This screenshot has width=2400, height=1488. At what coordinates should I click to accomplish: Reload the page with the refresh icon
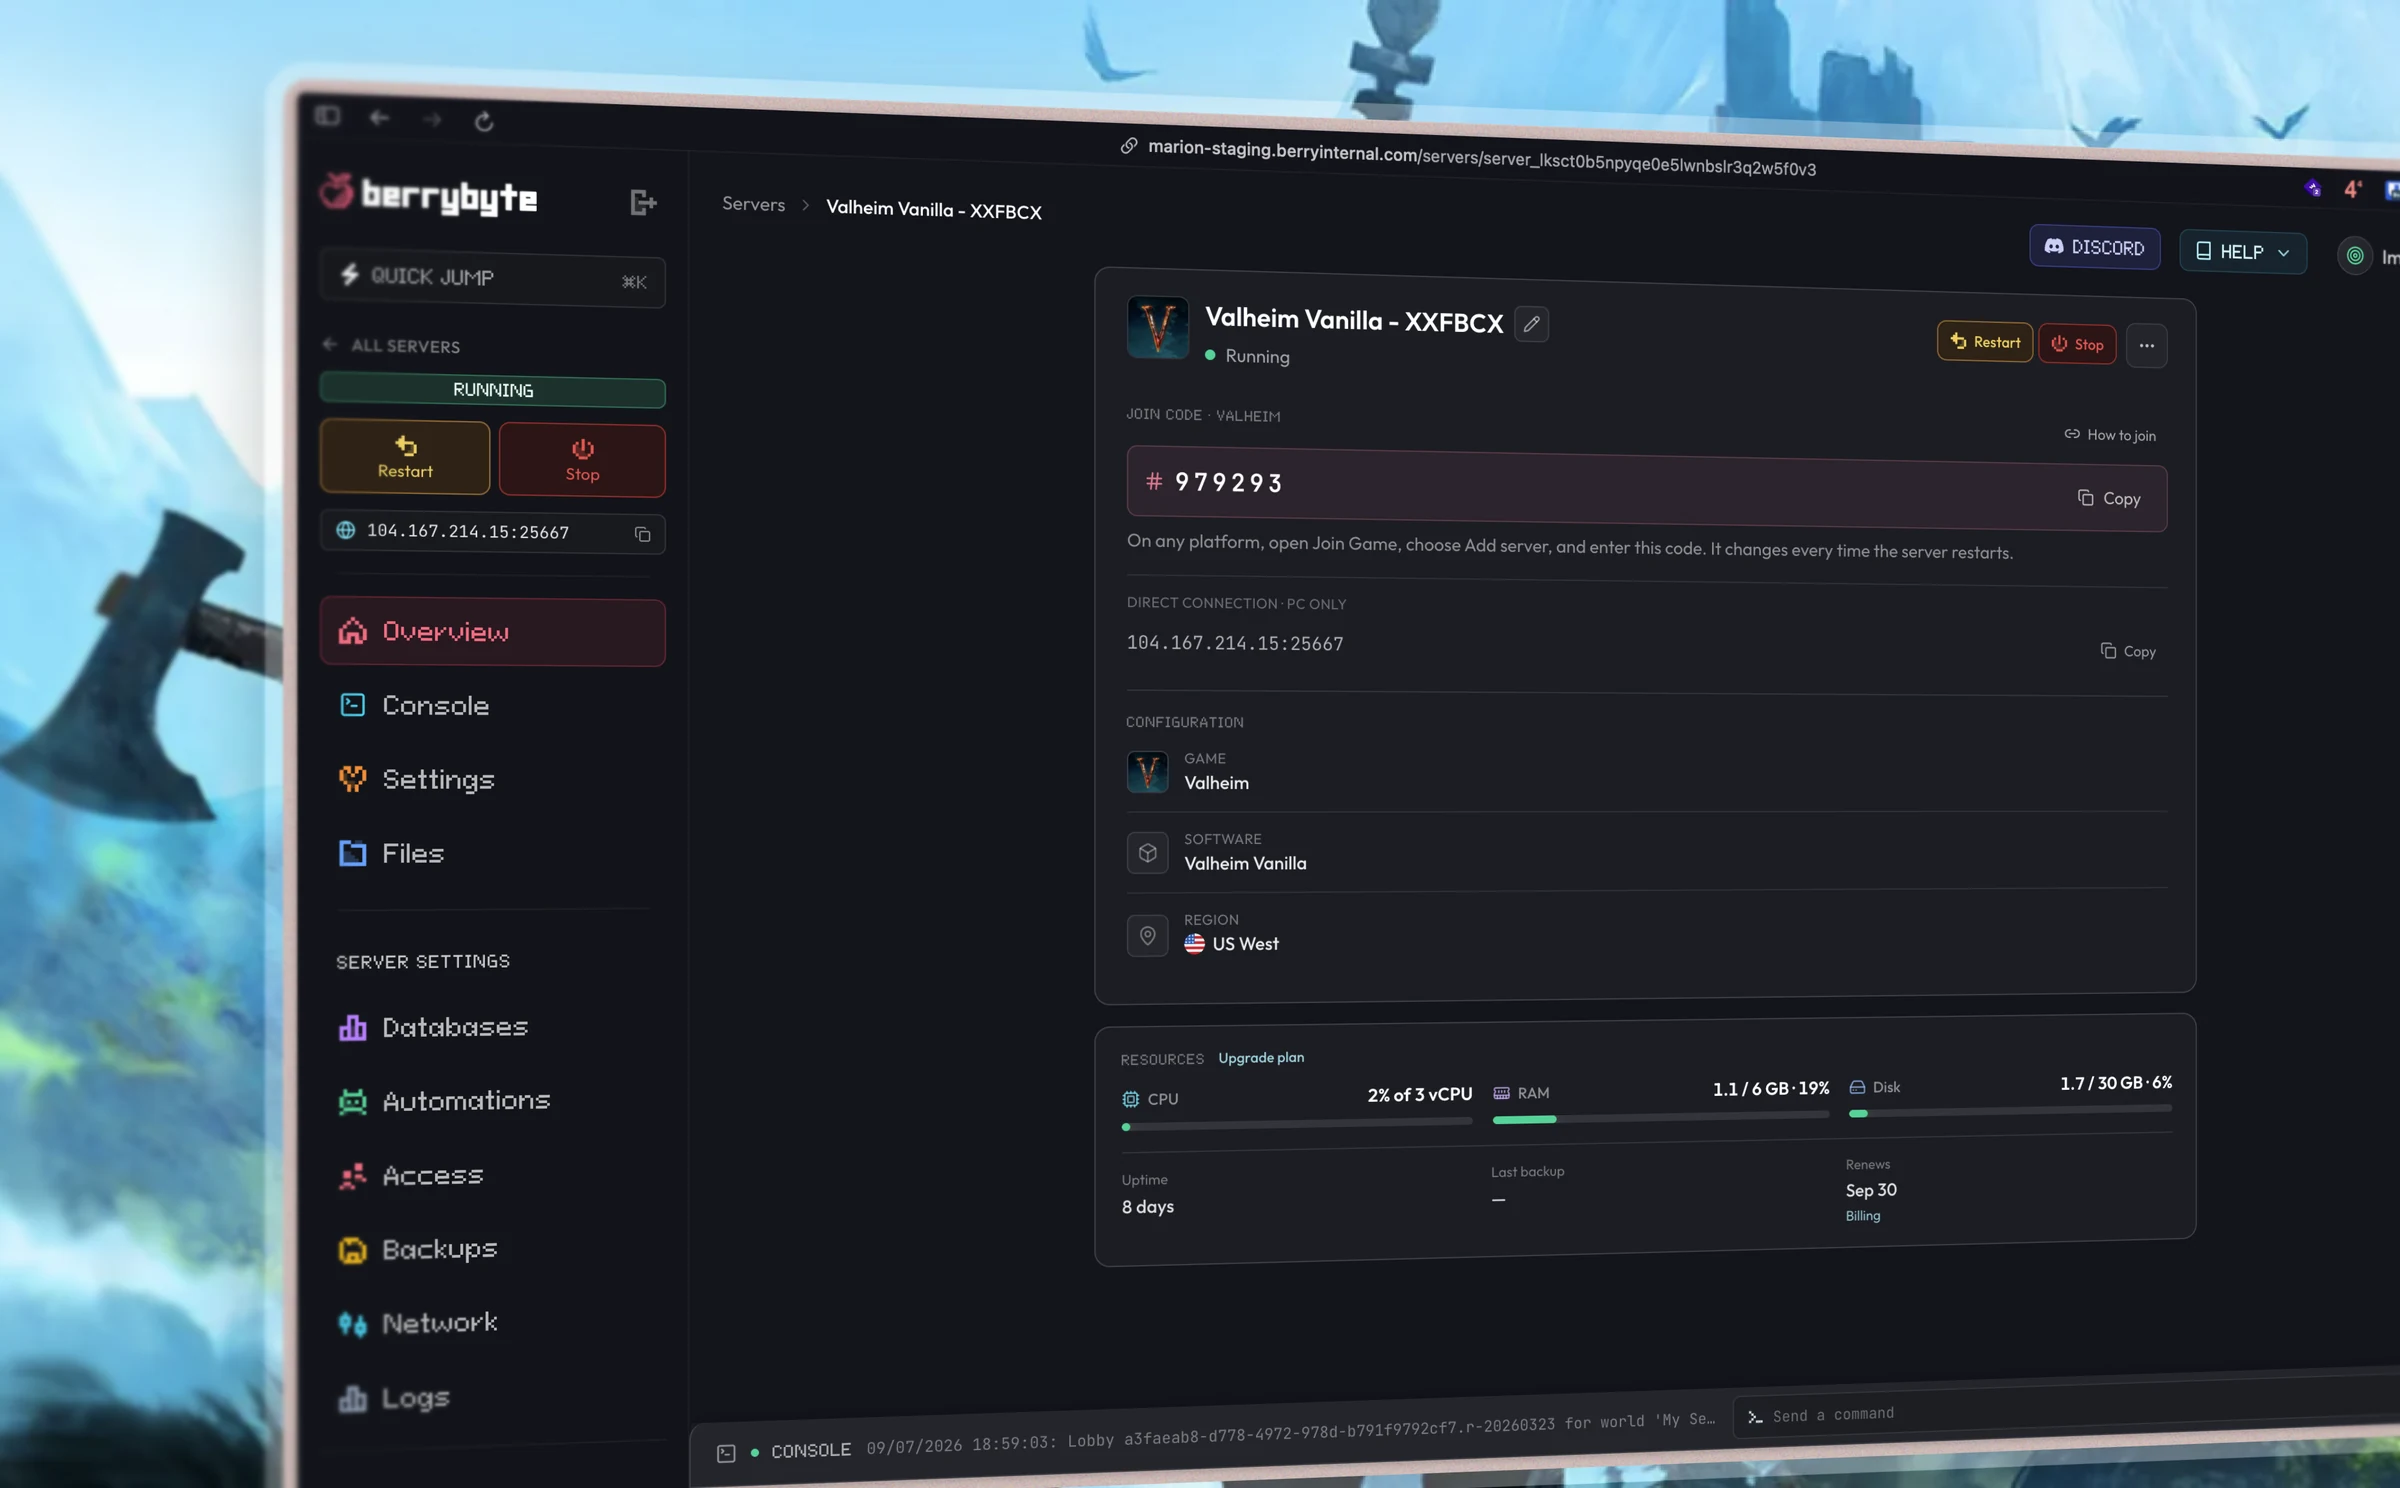click(x=484, y=122)
